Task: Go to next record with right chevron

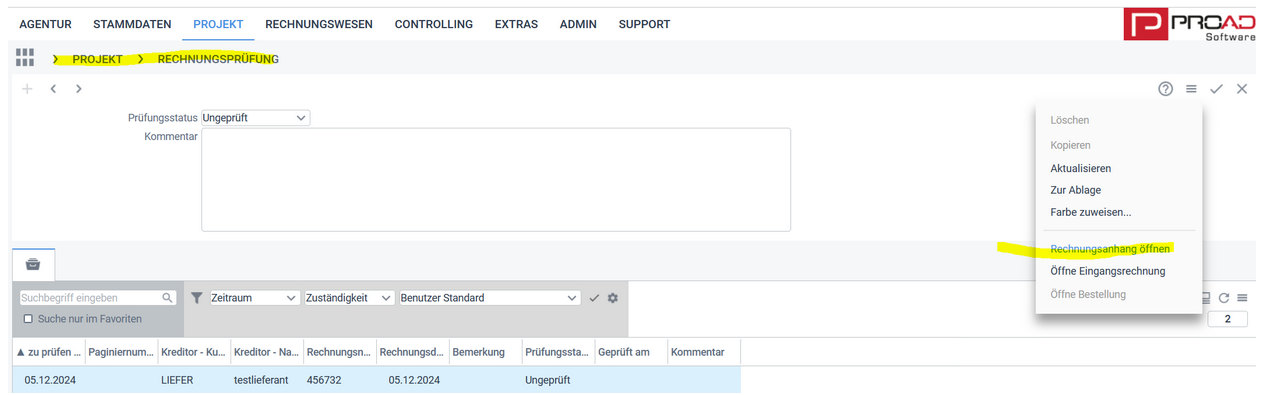Action: [78, 89]
